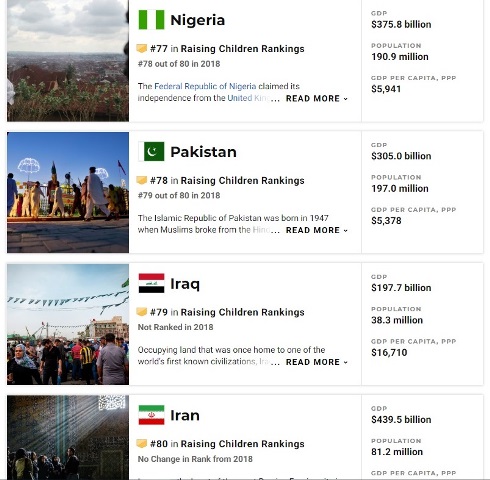
Task: Open Raising Children Rankings link under Pakistan
Action: (x=242, y=180)
